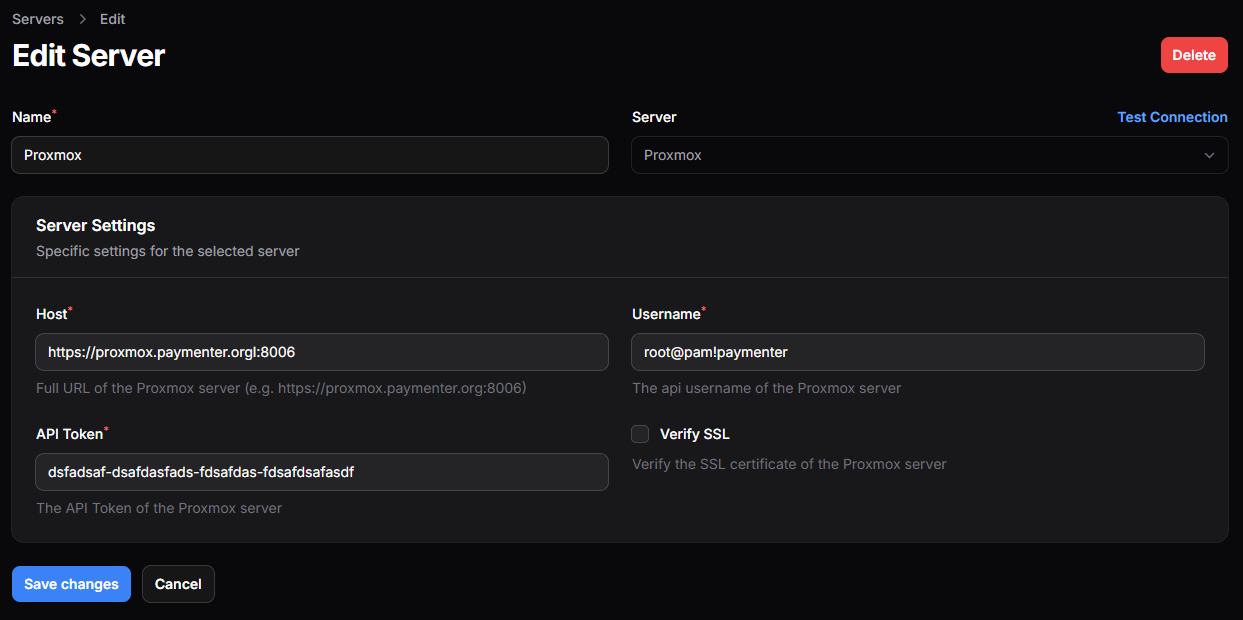Save changes to the server
This screenshot has height=620, width=1243.
pyautogui.click(x=71, y=584)
